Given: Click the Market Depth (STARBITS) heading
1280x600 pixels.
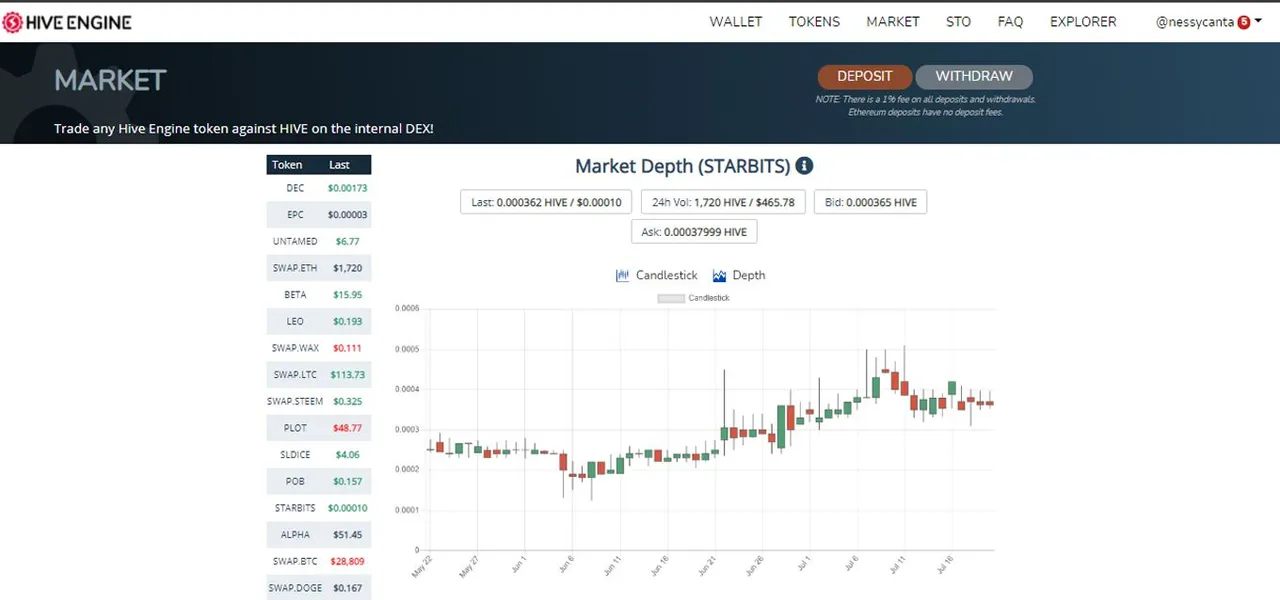Looking at the screenshot, I should click(x=683, y=166).
